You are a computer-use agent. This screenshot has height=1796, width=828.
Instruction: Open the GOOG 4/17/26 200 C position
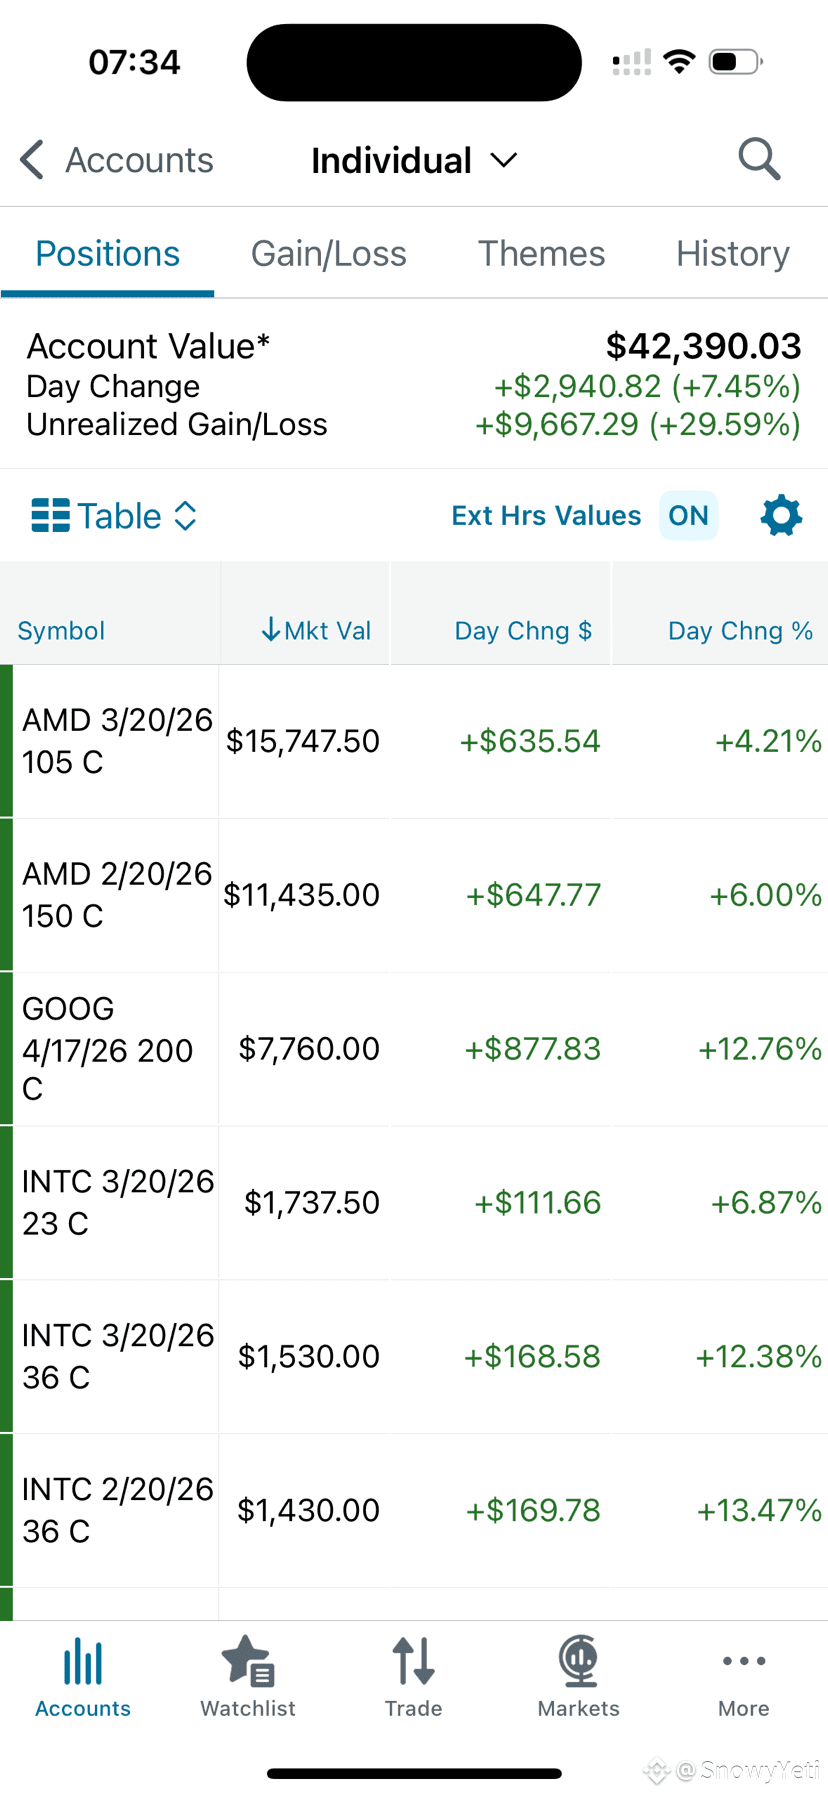click(x=414, y=1049)
